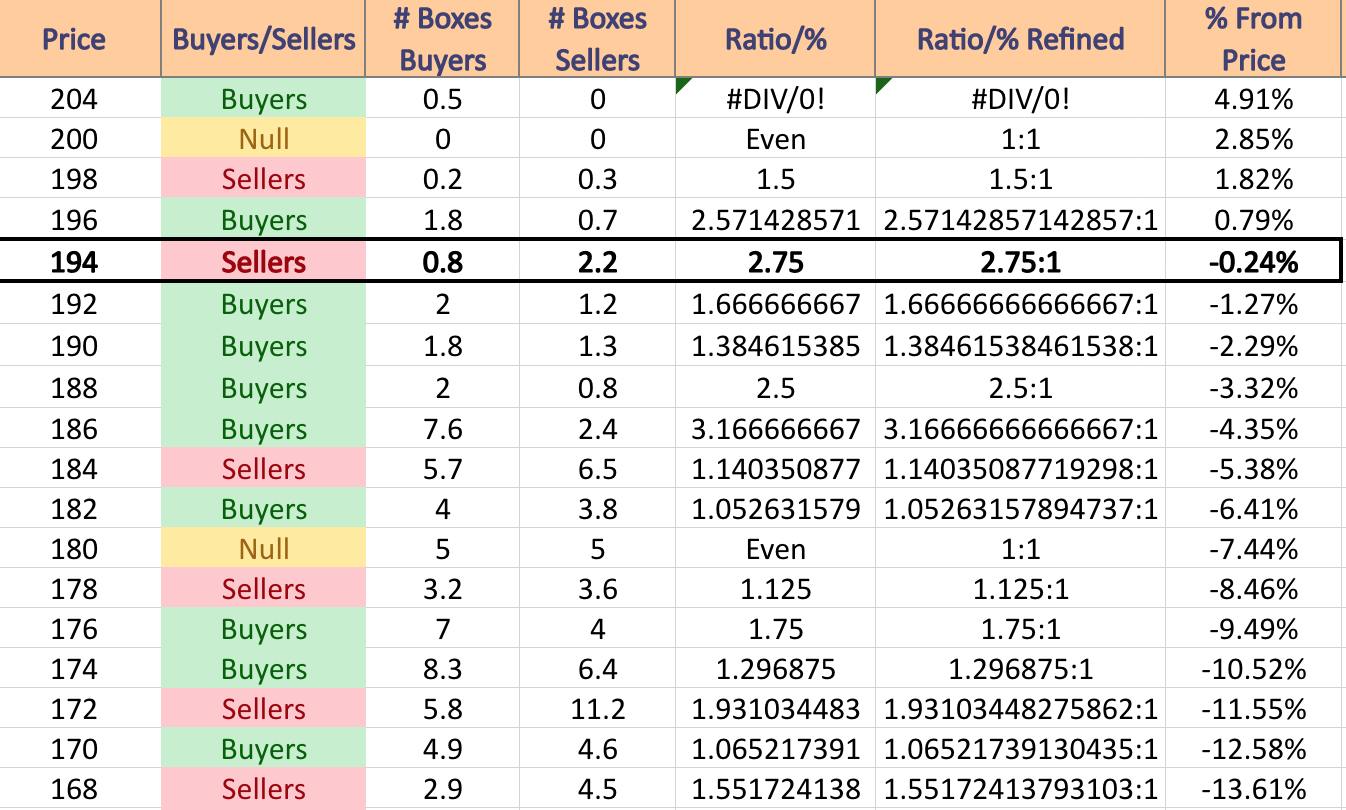Click the # Boxes Sellers header cell
Screen dimensions: 1346x810
point(598,39)
